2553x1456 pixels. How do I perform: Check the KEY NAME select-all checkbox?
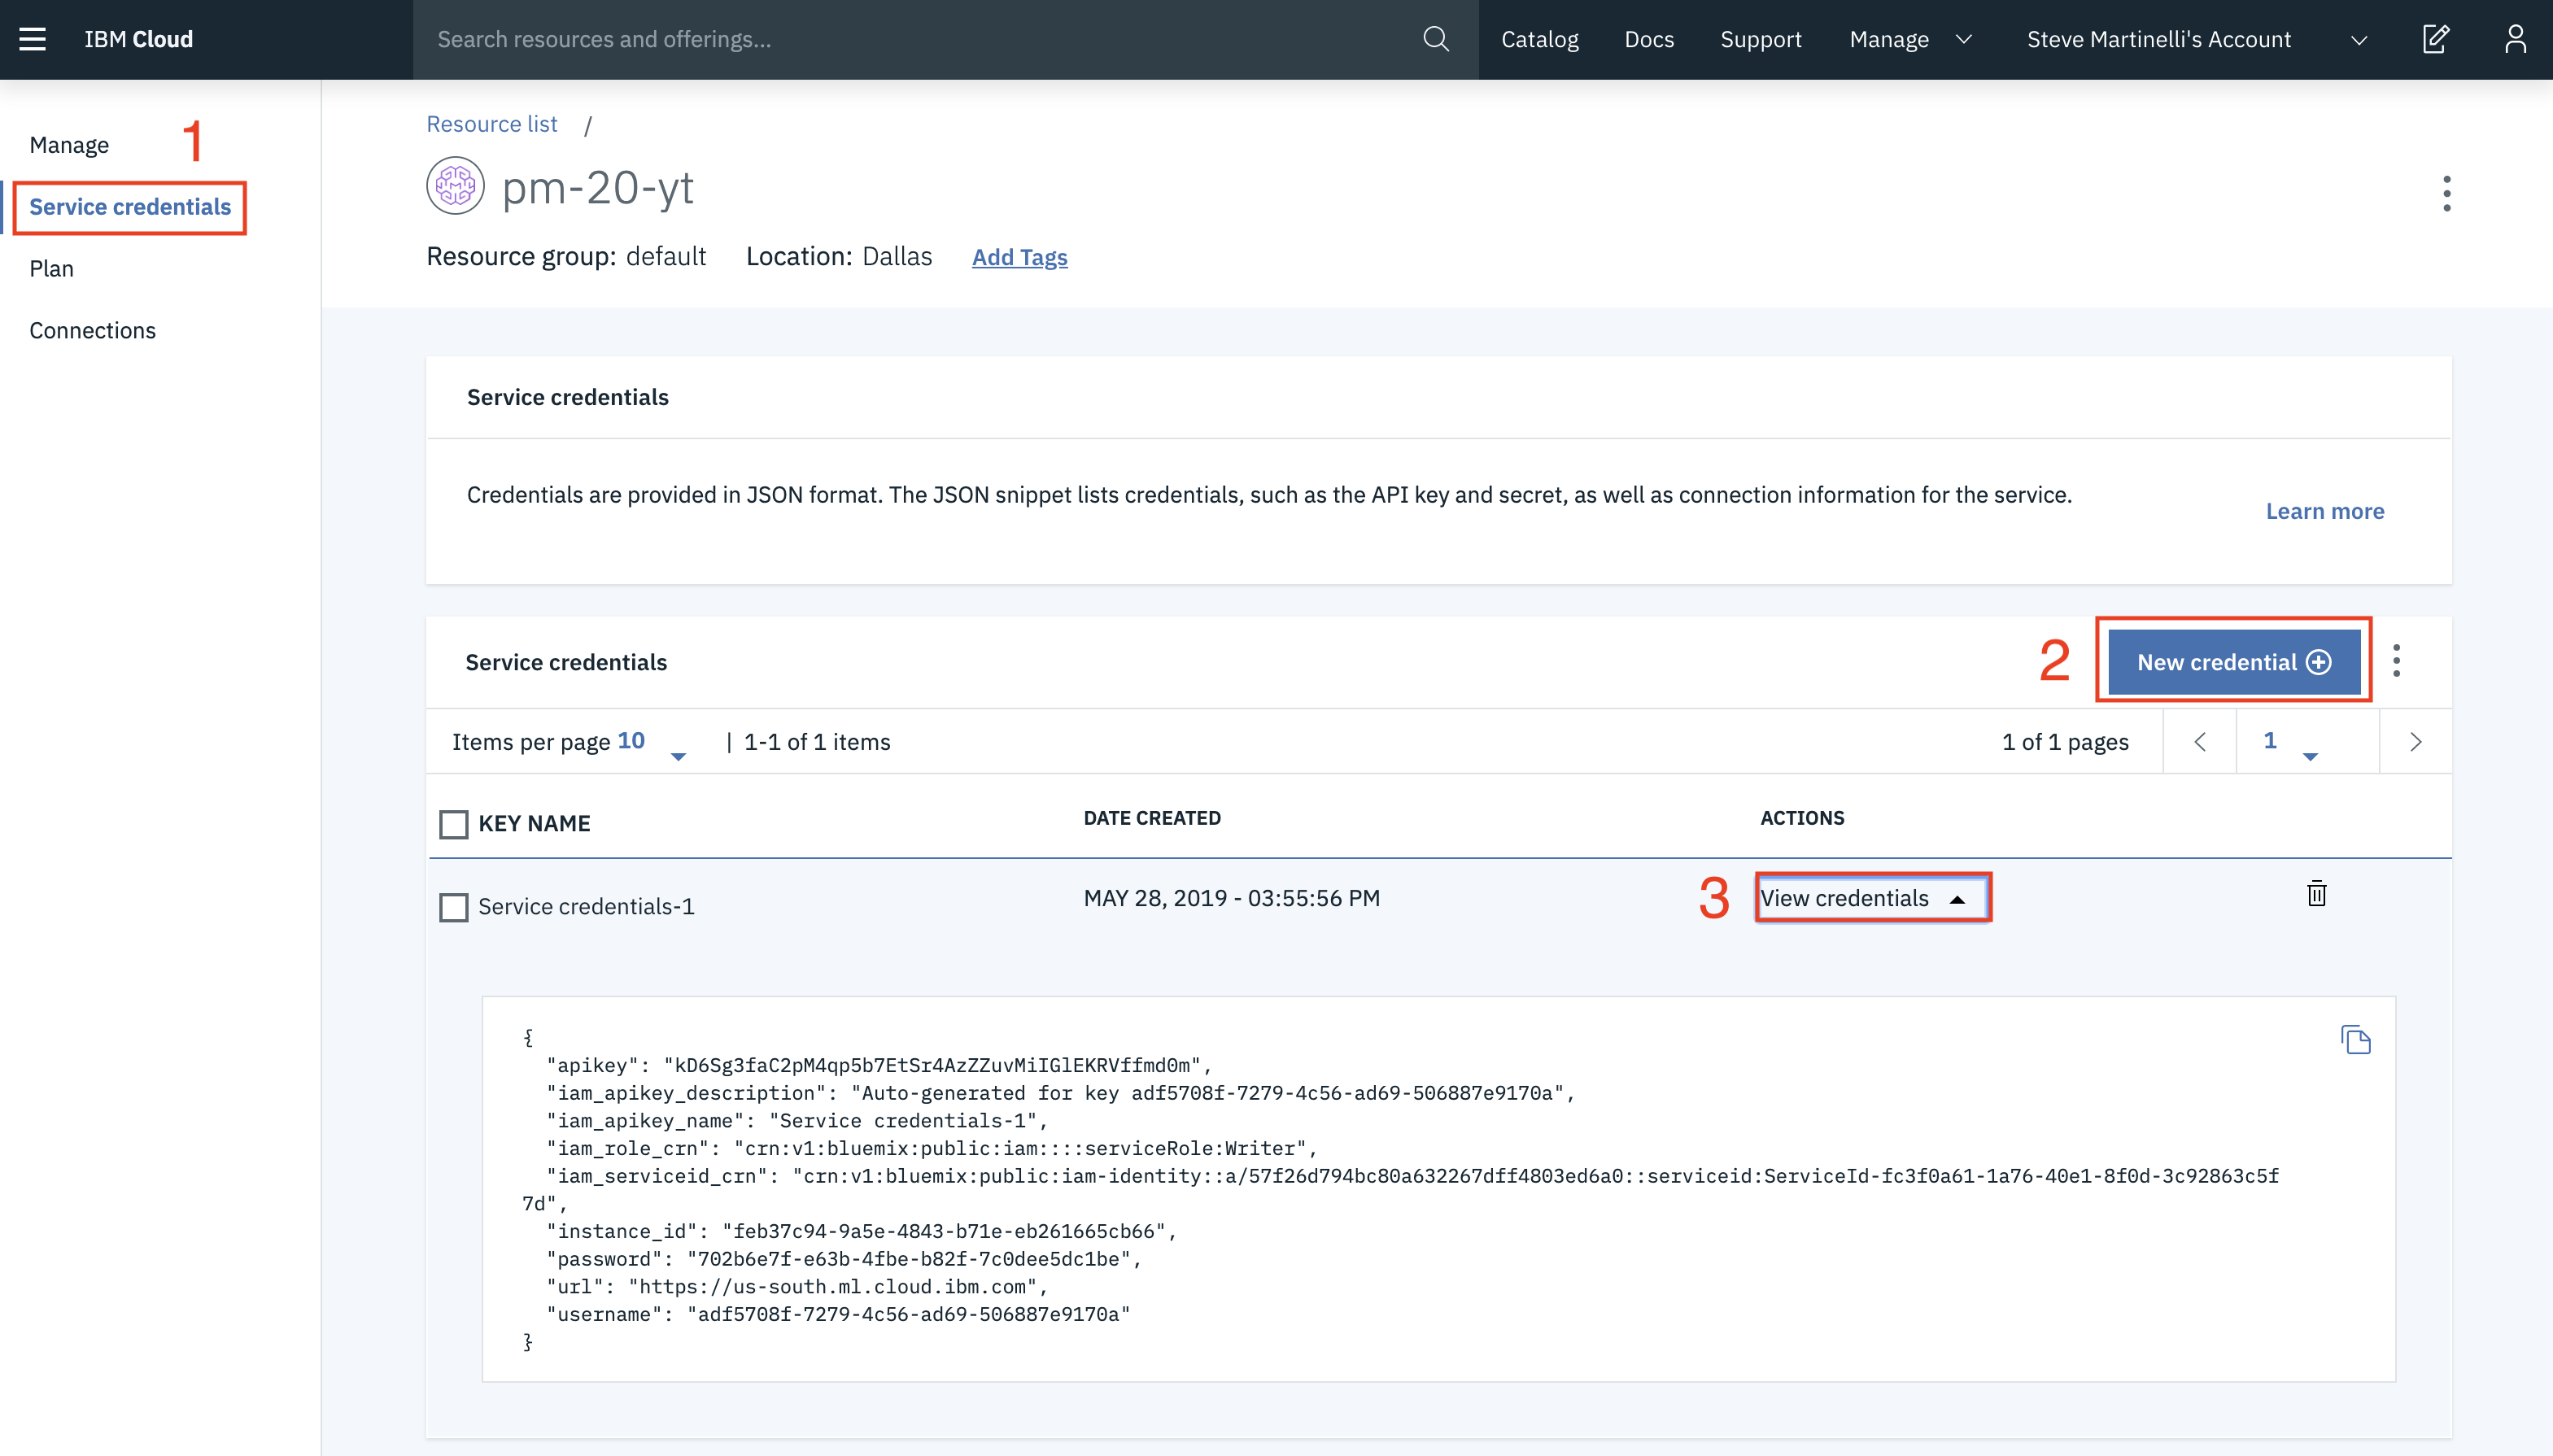(x=454, y=824)
